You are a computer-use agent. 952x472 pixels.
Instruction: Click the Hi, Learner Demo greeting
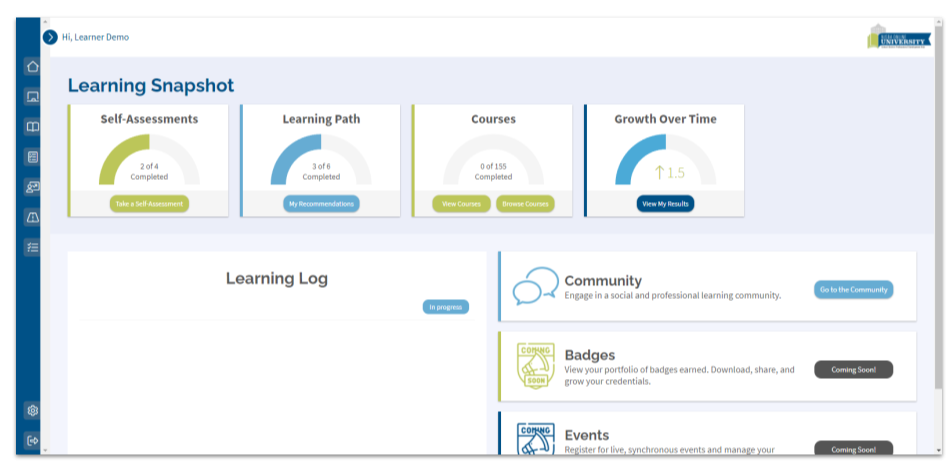click(95, 37)
